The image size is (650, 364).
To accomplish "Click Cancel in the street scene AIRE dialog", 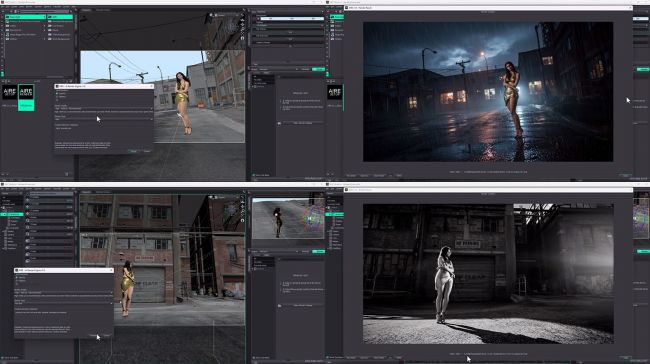I will click(x=147, y=151).
